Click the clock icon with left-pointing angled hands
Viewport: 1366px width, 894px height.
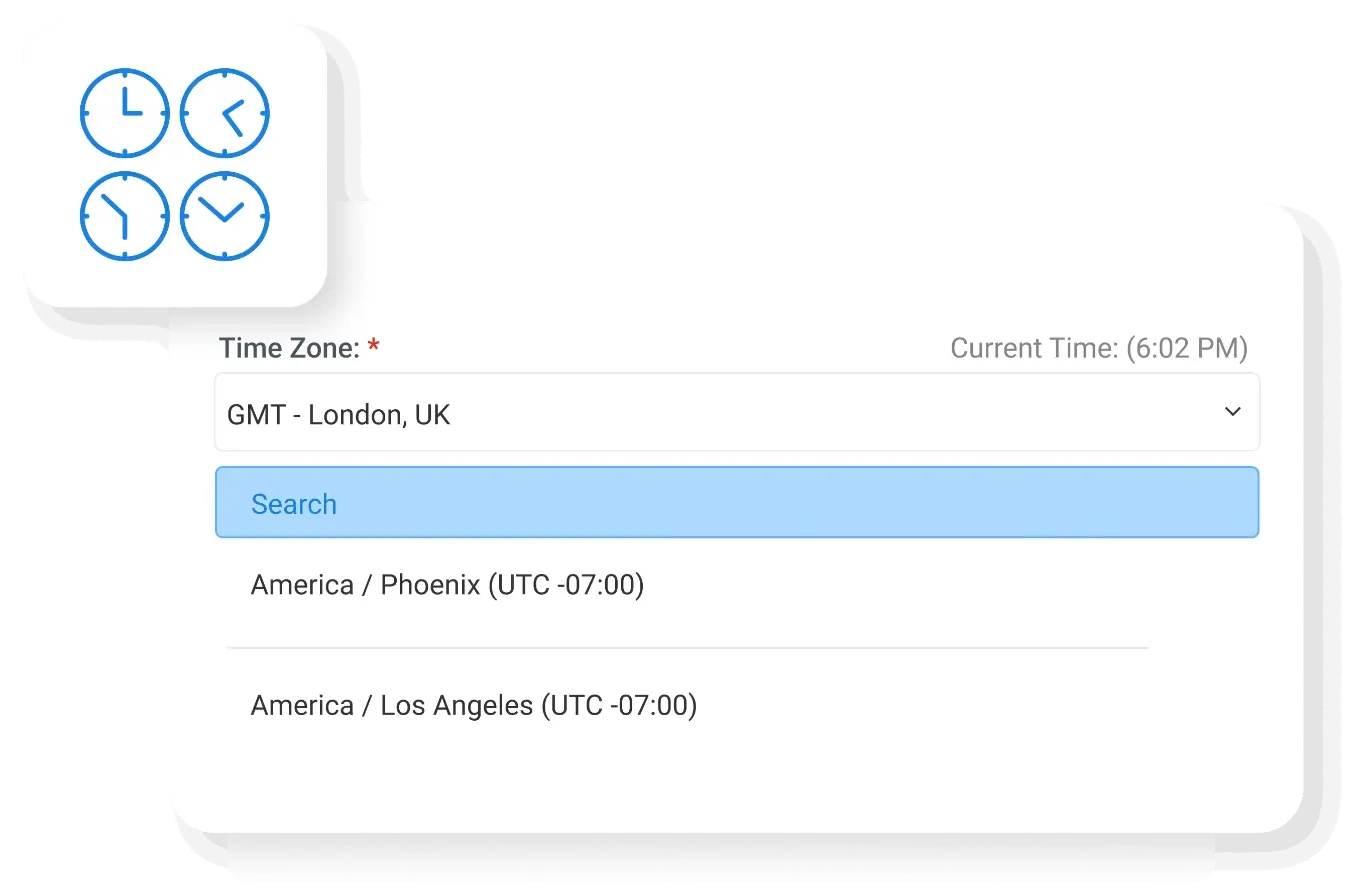(x=225, y=113)
